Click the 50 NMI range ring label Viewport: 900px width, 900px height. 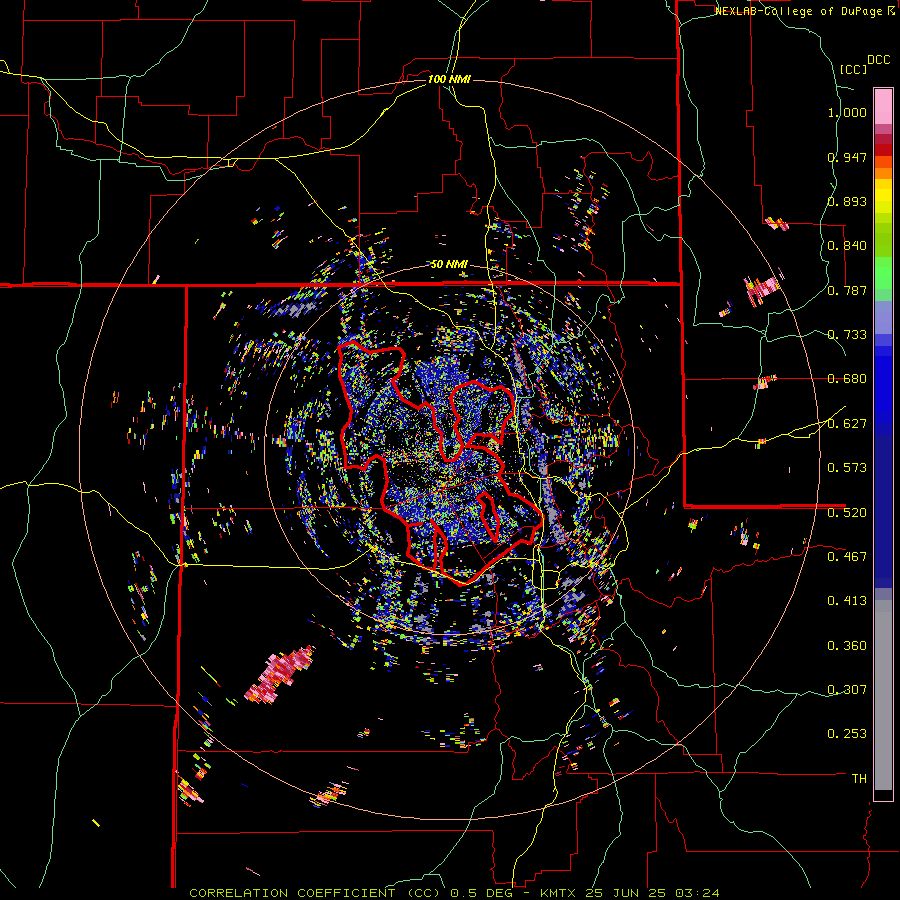click(x=449, y=264)
